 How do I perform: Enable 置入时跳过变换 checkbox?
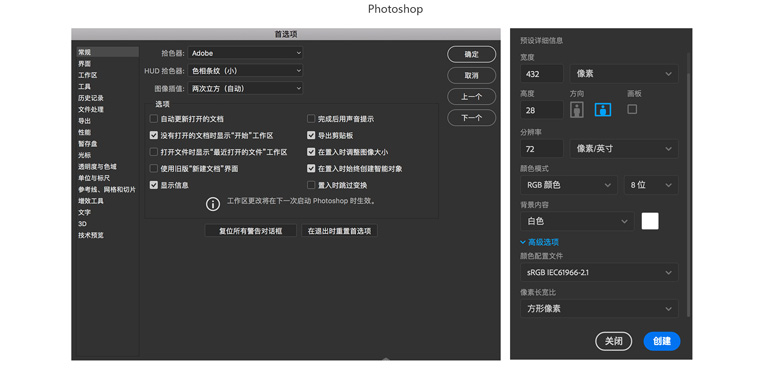(311, 185)
